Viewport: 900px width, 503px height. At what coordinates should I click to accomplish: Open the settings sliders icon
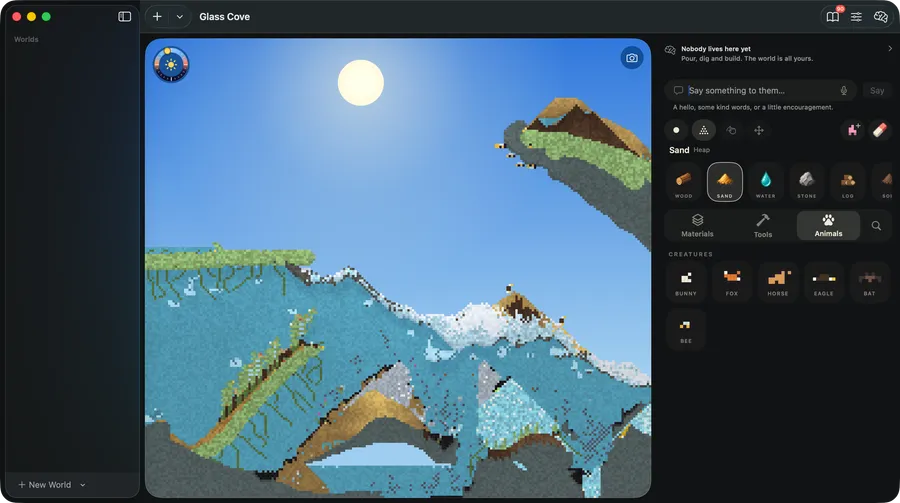tap(856, 17)
